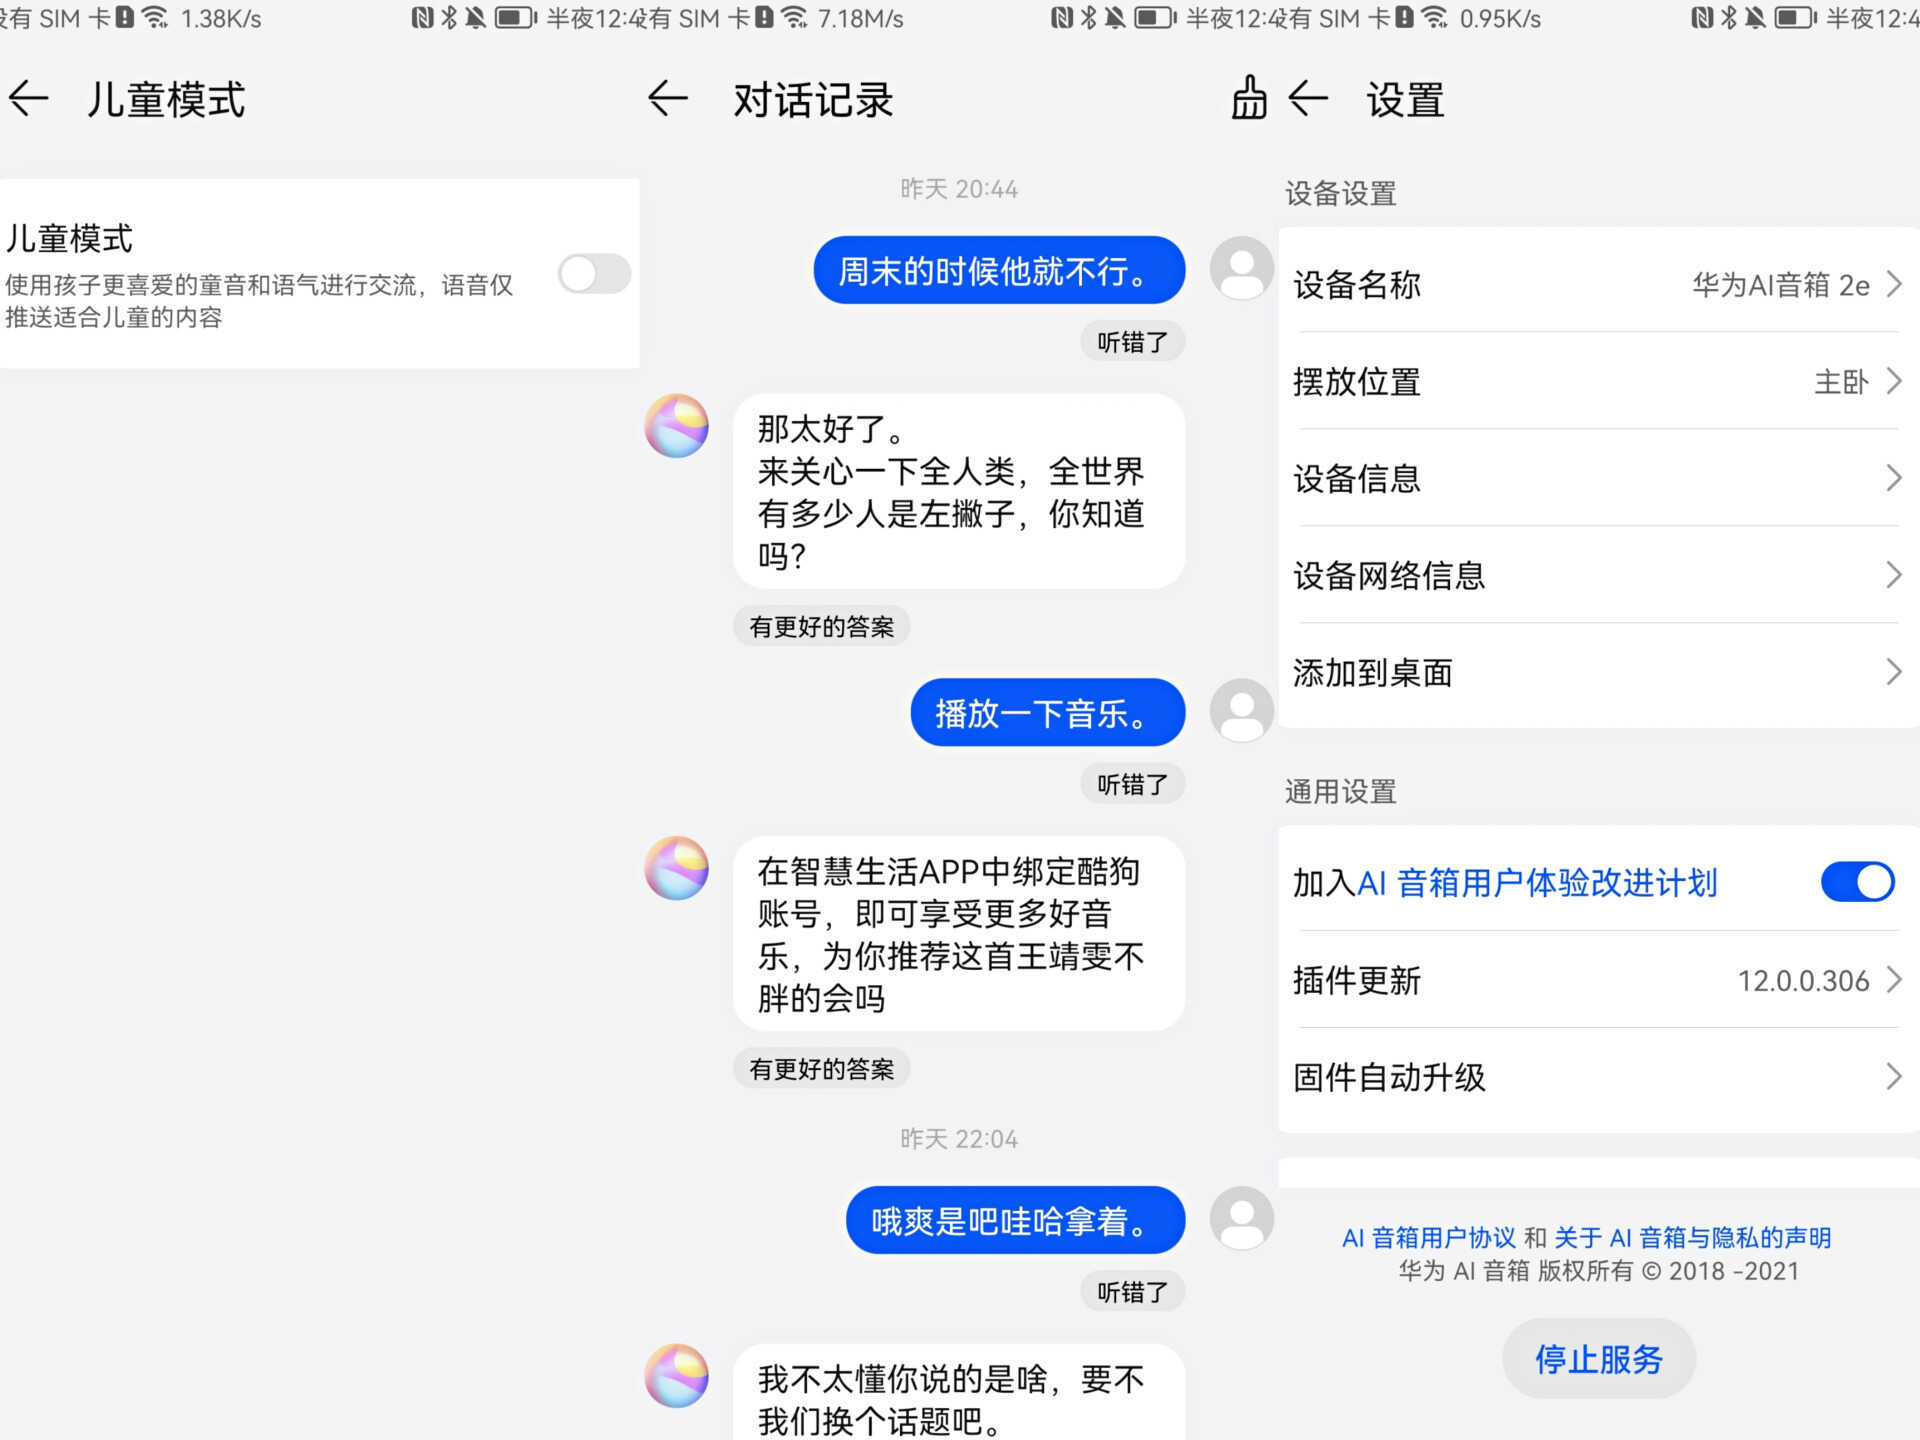Open the AI 音箱用户协议 link
1920x1440 pixels.
(x=1428, y=1238)
